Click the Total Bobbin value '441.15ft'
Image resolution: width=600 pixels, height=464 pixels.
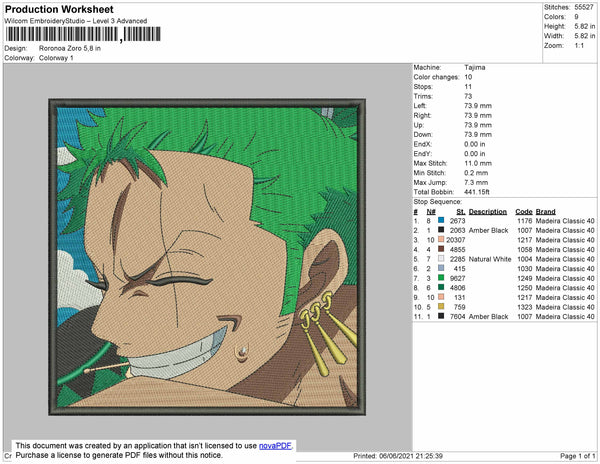click(477, 192)
